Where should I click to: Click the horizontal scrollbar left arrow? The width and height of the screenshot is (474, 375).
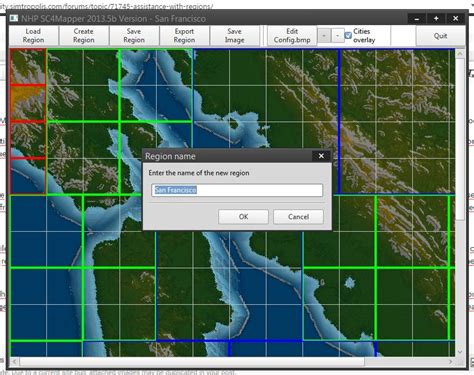pos(14,361)
